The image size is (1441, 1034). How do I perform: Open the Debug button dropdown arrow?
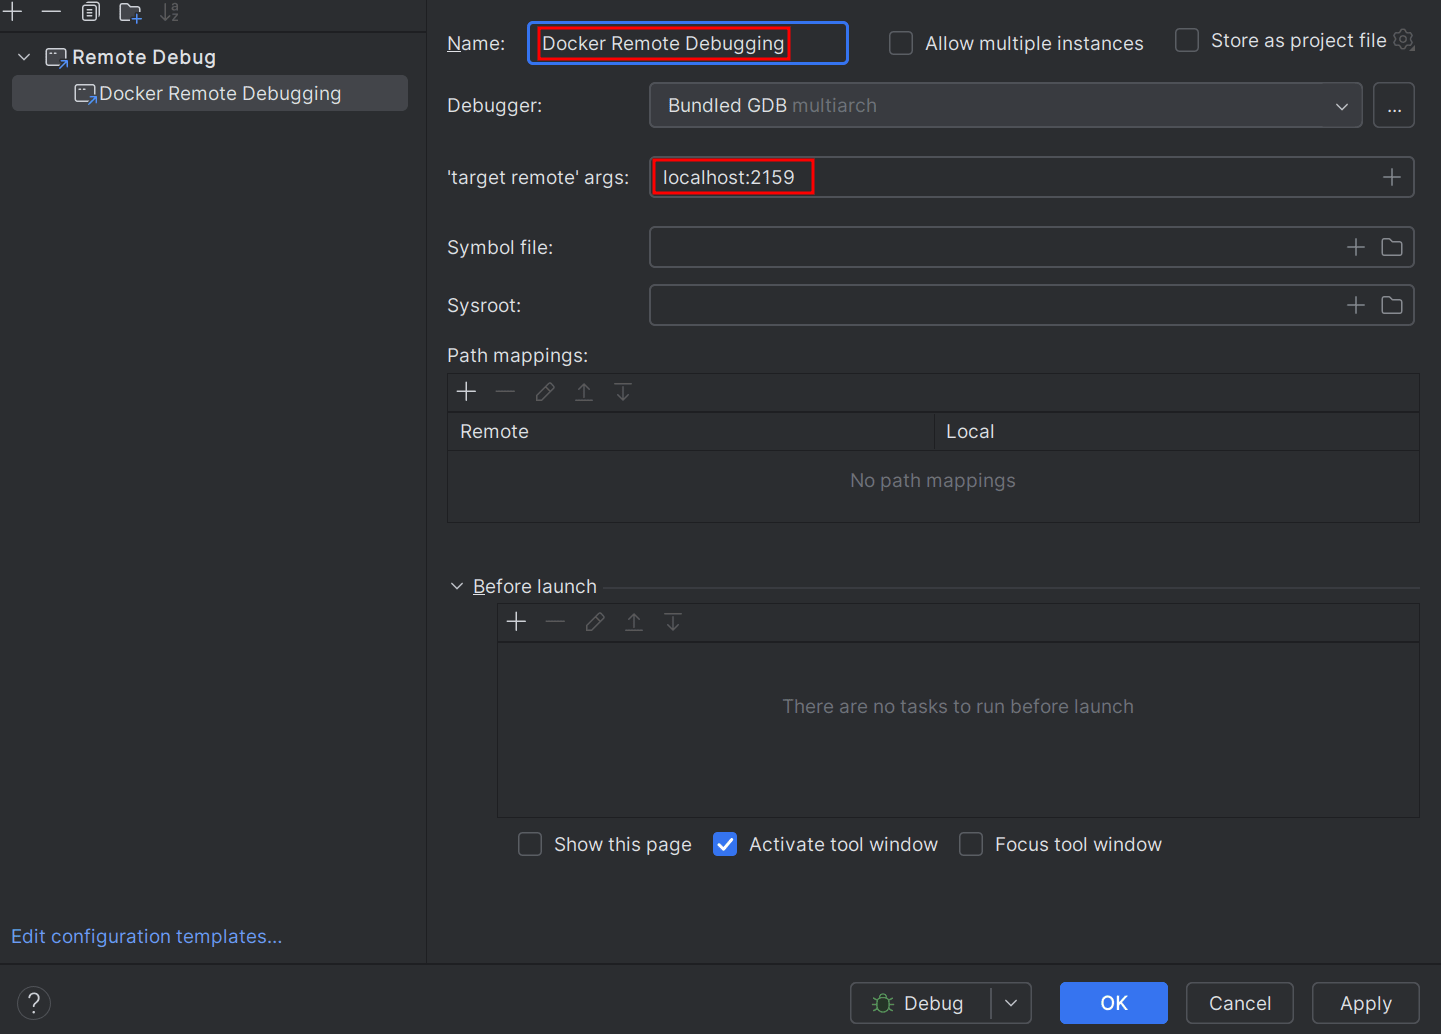[x=1011, y=1003]
